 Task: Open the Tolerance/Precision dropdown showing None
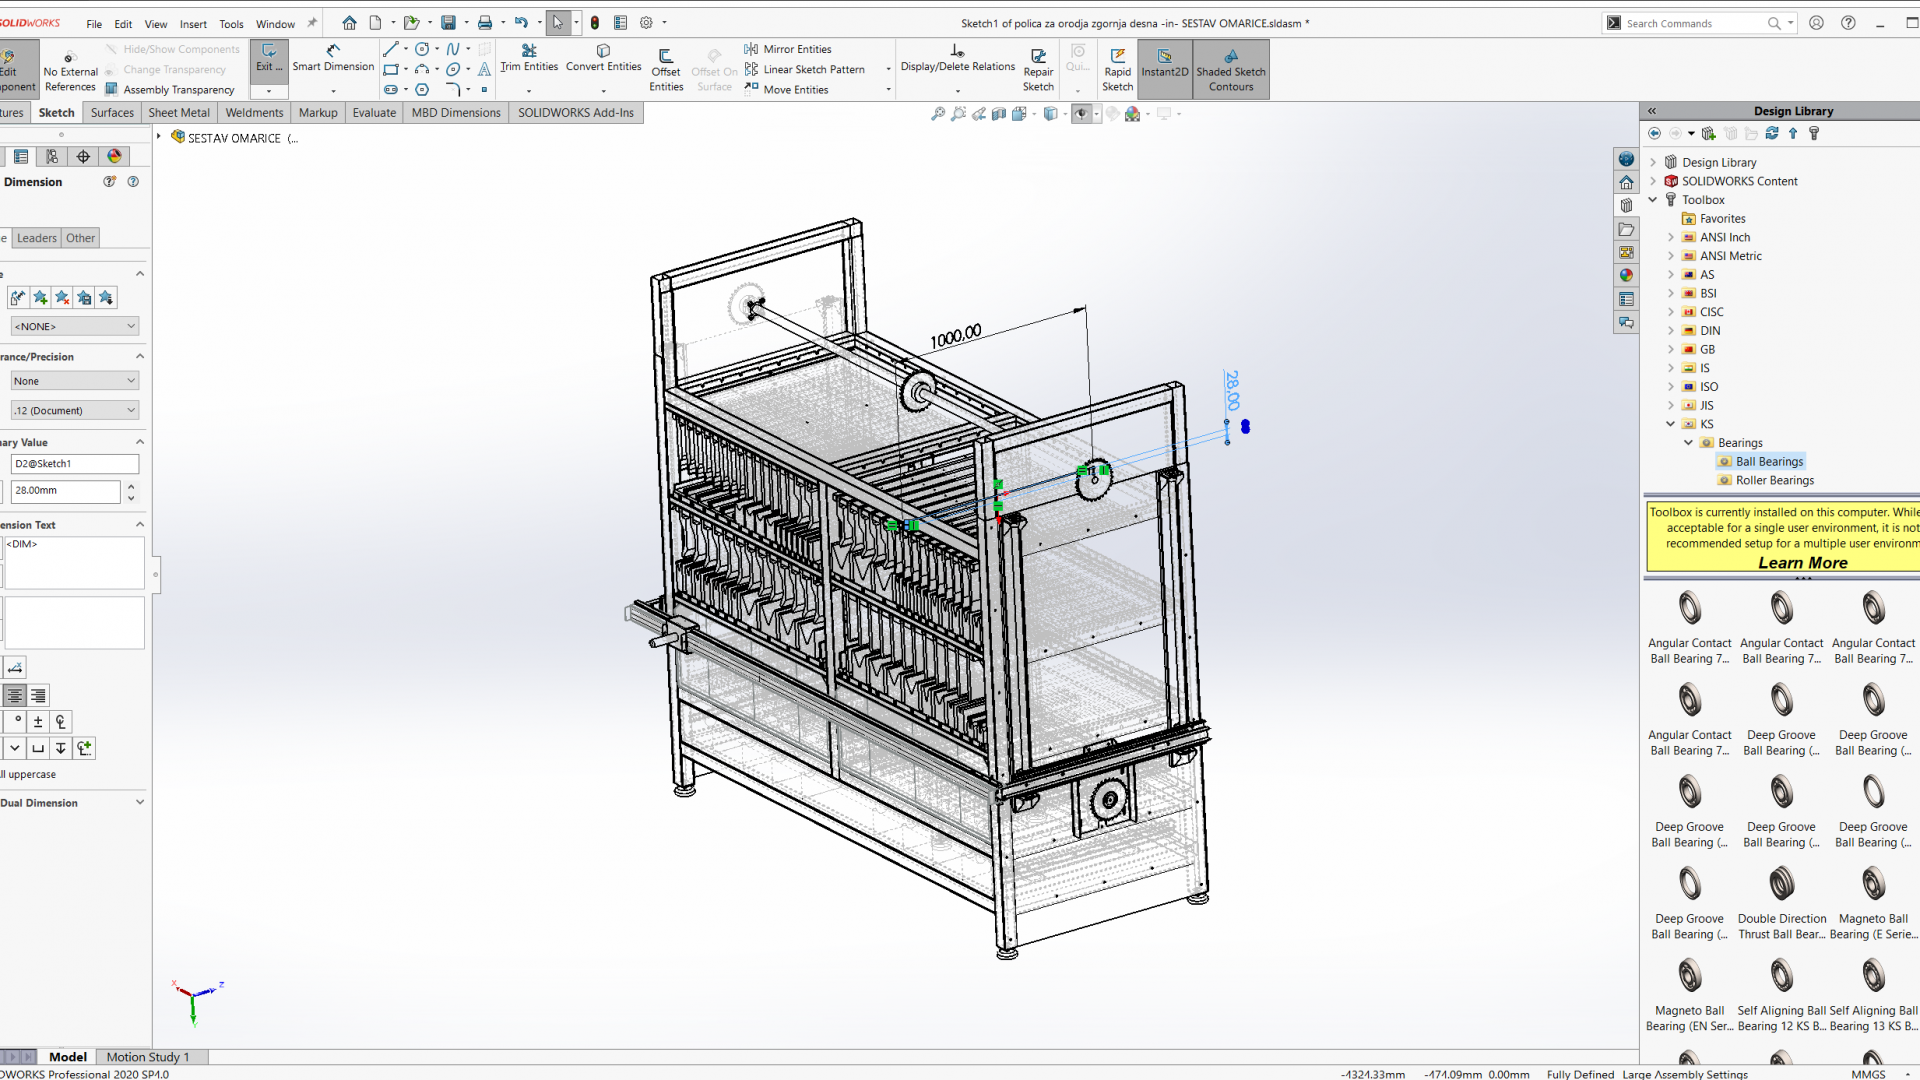(75, 380)
